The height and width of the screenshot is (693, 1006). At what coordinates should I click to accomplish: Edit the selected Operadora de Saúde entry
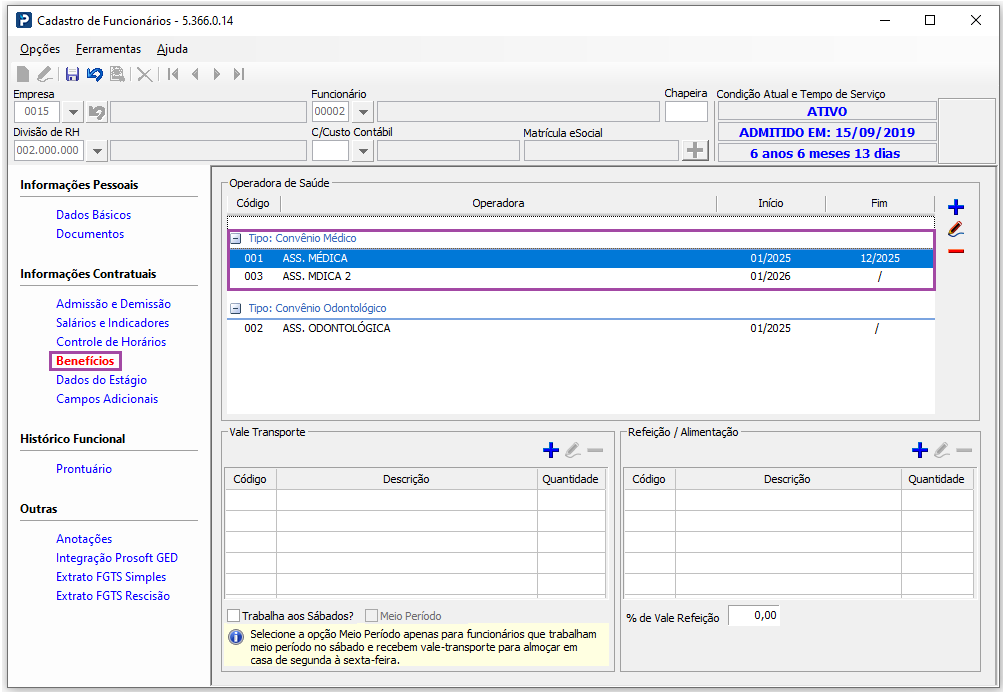coord(956,229)
